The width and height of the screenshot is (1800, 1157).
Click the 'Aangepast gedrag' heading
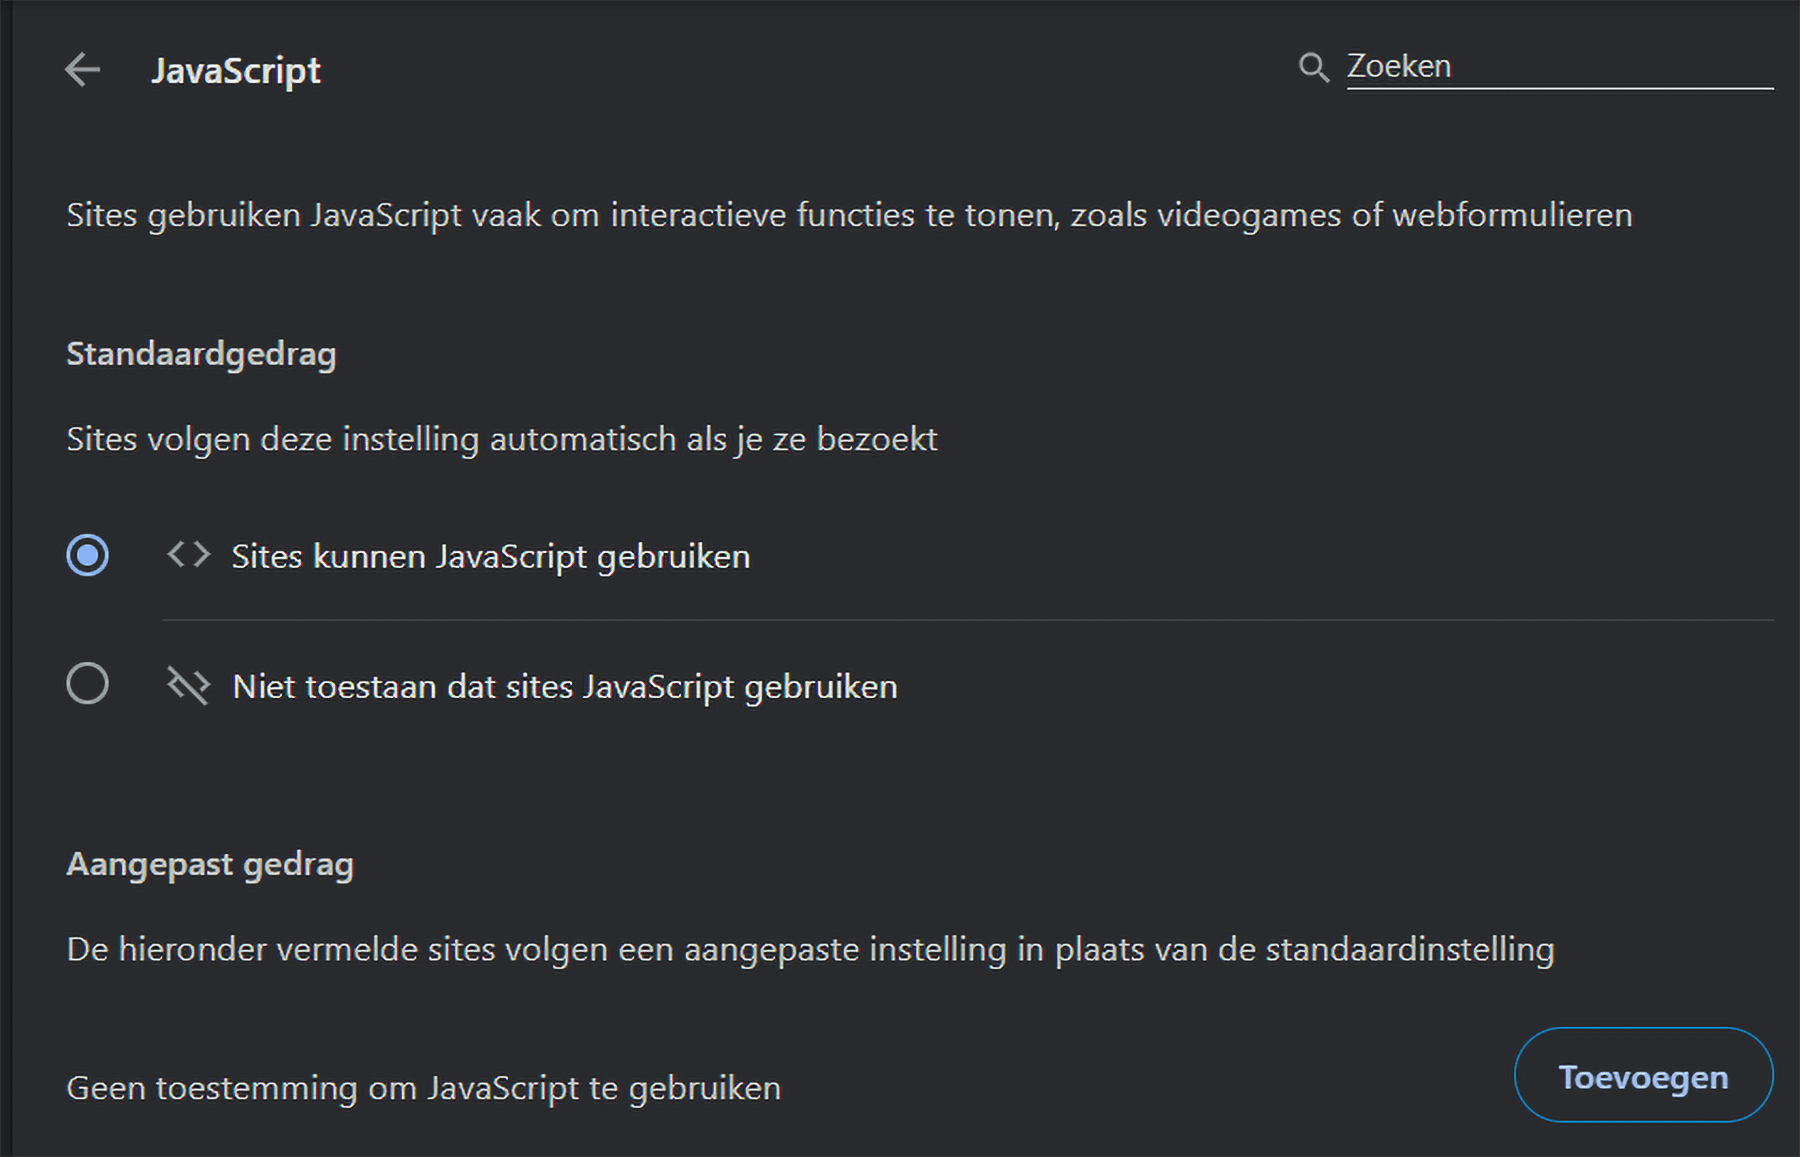pos(210,864)
